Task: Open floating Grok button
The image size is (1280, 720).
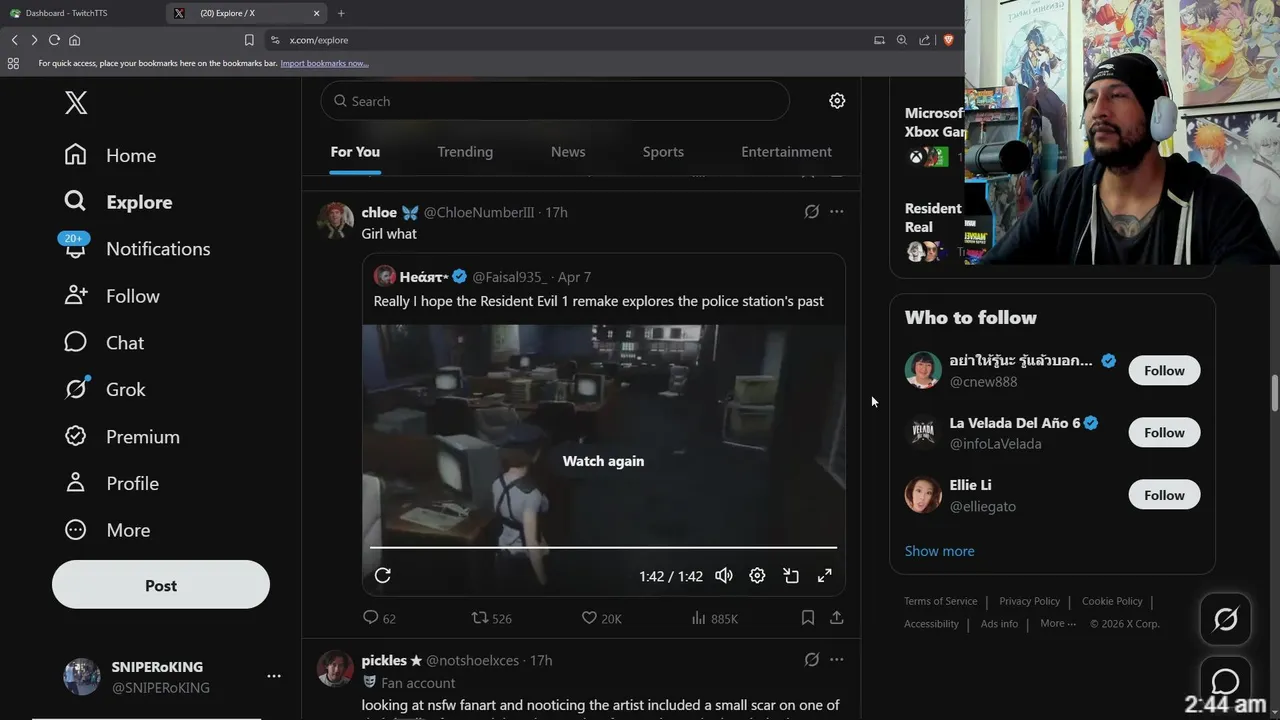Action: [1225, 620]
